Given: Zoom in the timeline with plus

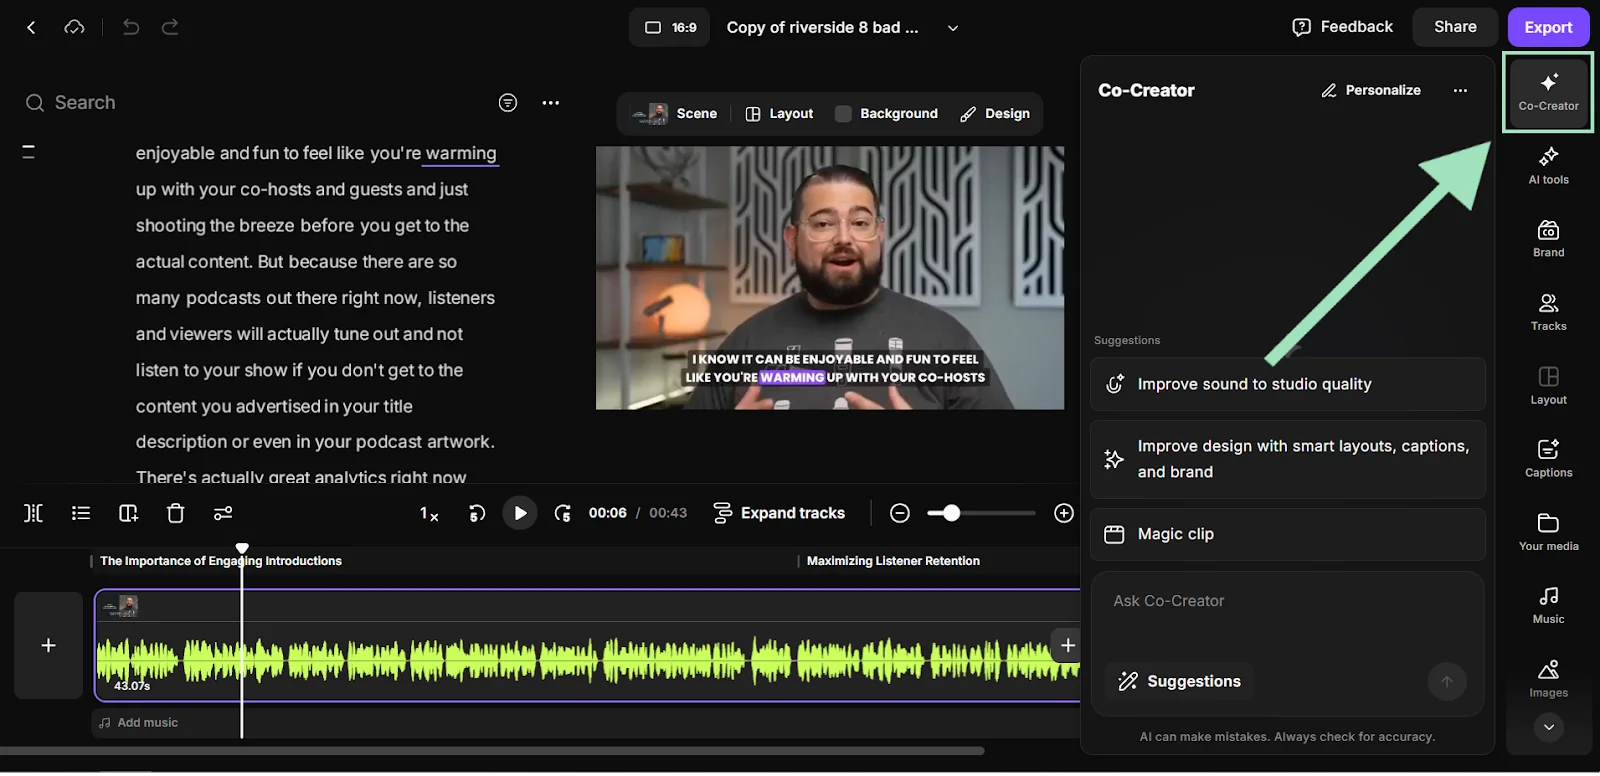Looking at the screenshot, I should 1064,513.
